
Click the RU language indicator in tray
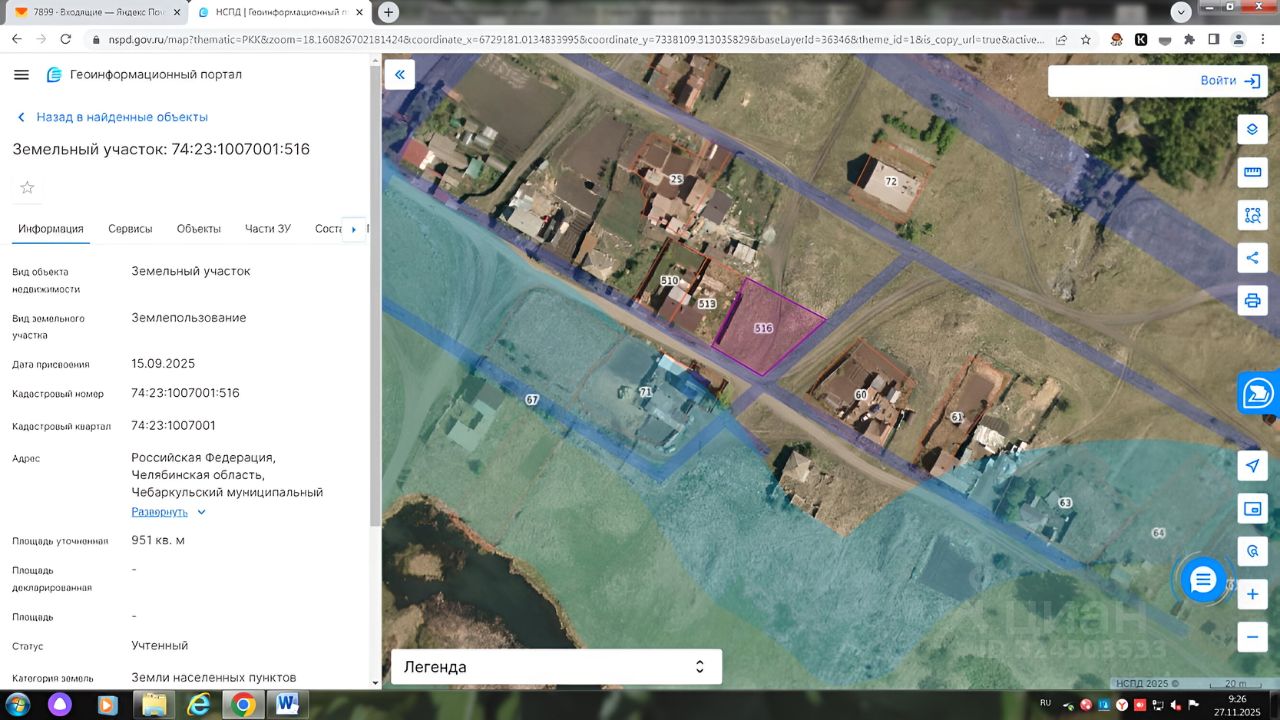(x=1046, y=703)
